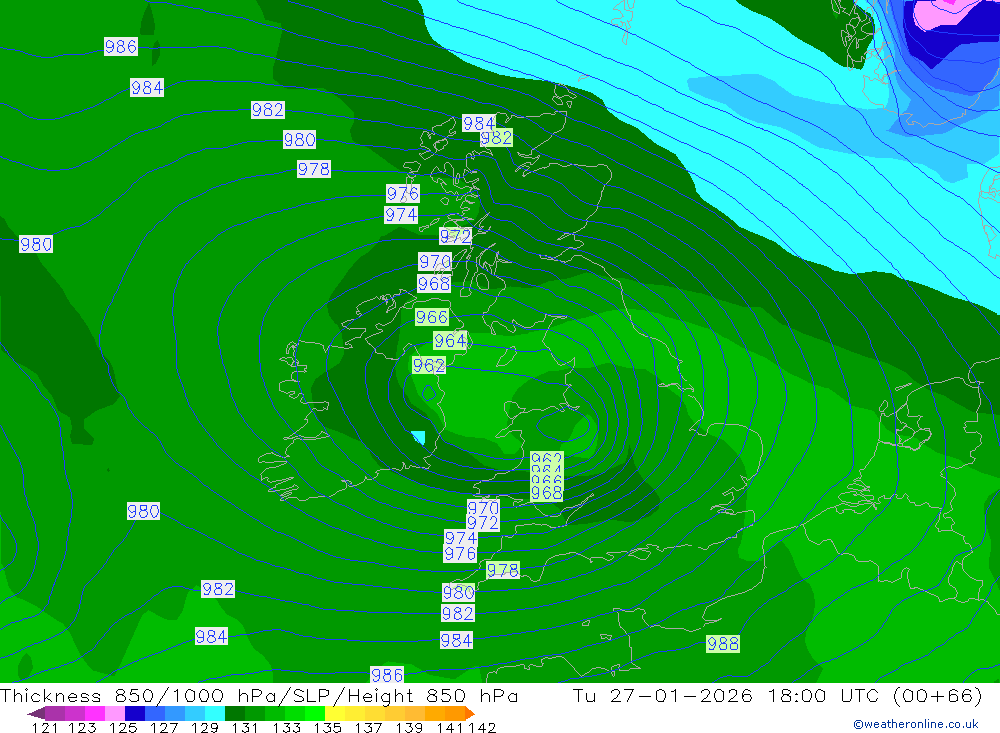Pick the dark blue legend swatch above 126

click(x=135, y=713)
